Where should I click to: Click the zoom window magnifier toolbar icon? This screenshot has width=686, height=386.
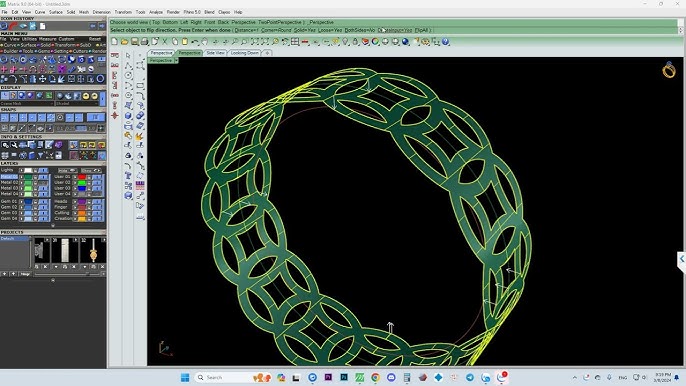coord(245,42)
